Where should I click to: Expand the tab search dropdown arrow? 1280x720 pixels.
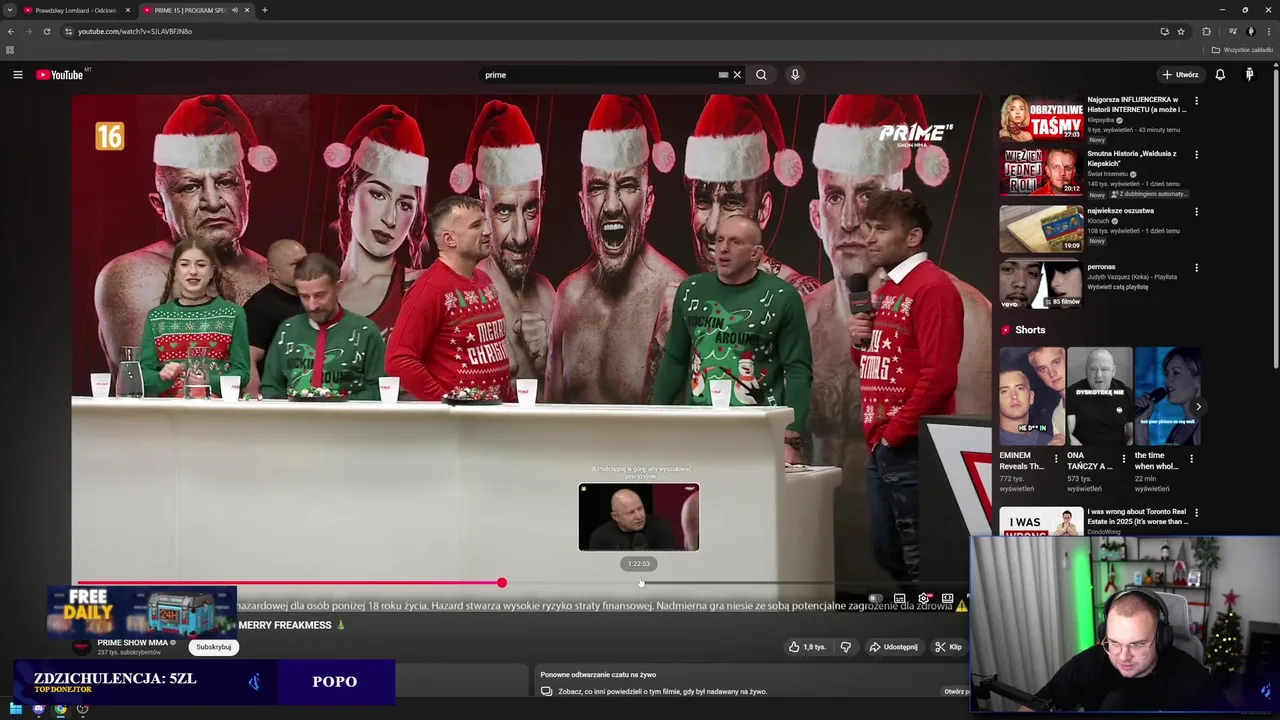coord(10,10)
